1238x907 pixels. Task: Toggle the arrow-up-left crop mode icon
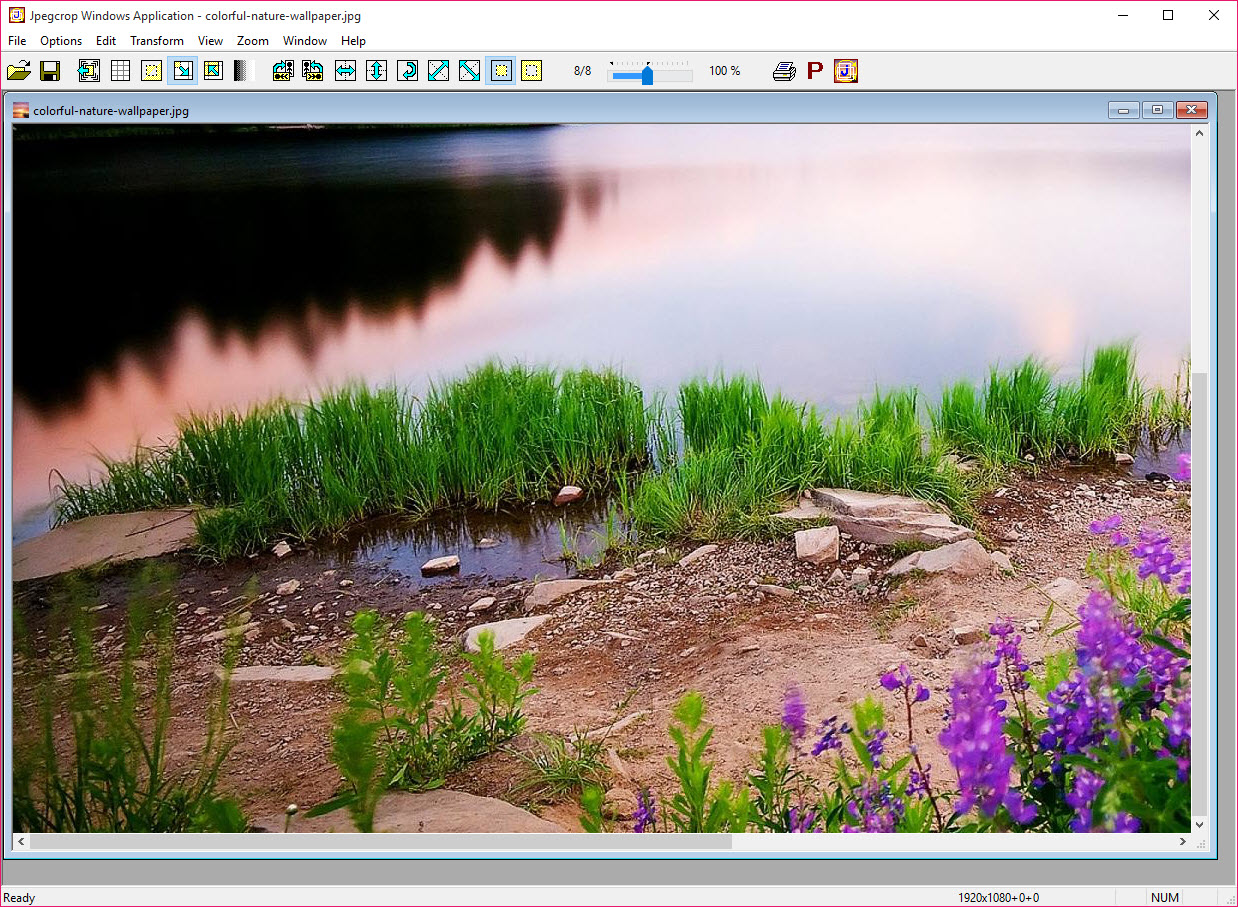point(213,71)
